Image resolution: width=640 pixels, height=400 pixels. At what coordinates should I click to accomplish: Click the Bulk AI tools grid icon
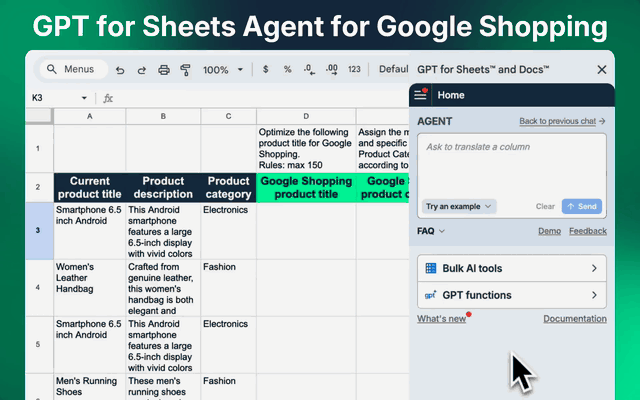[431, 268]
